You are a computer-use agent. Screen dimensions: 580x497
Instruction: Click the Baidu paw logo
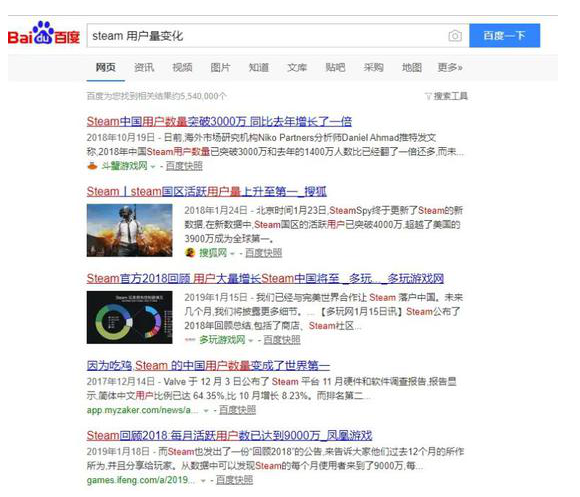coord(44,33)
